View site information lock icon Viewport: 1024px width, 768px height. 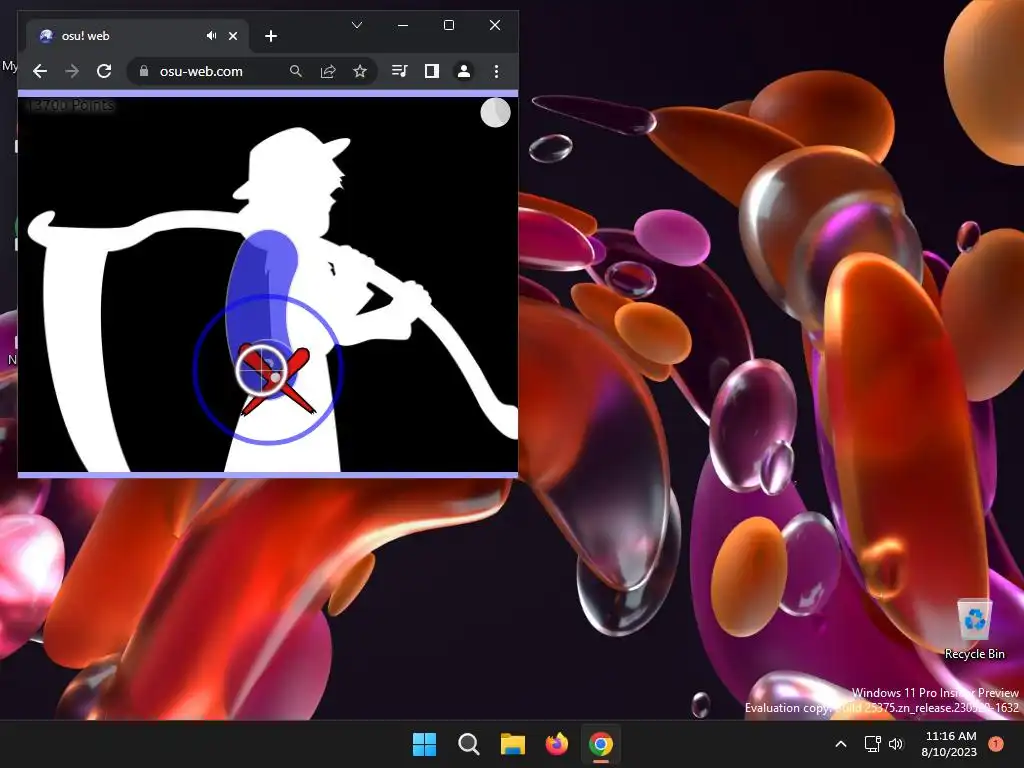[x=144, y=71]
